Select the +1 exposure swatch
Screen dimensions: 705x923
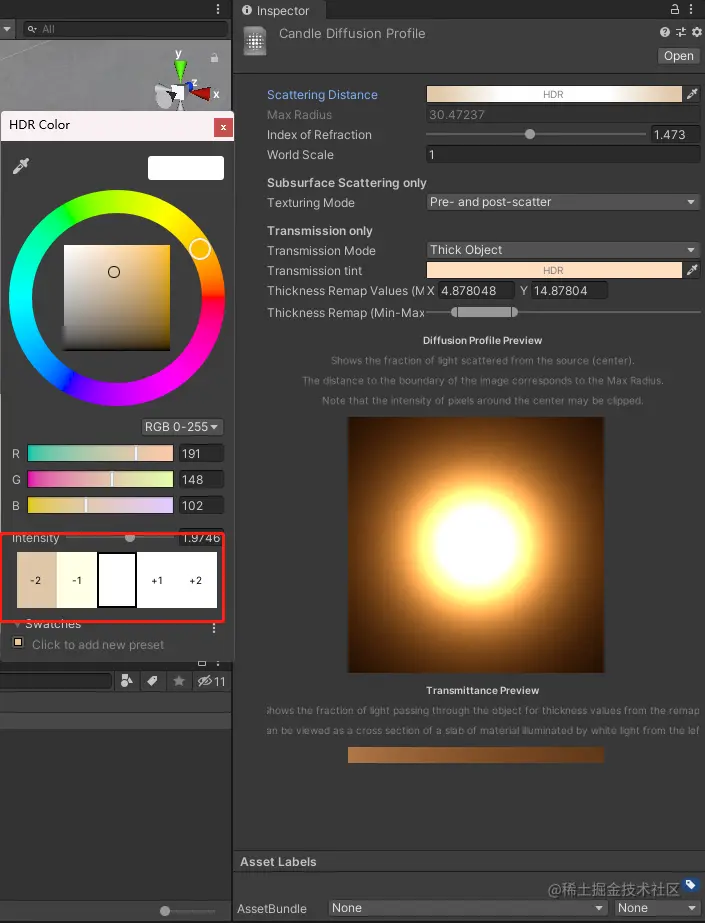157,580
